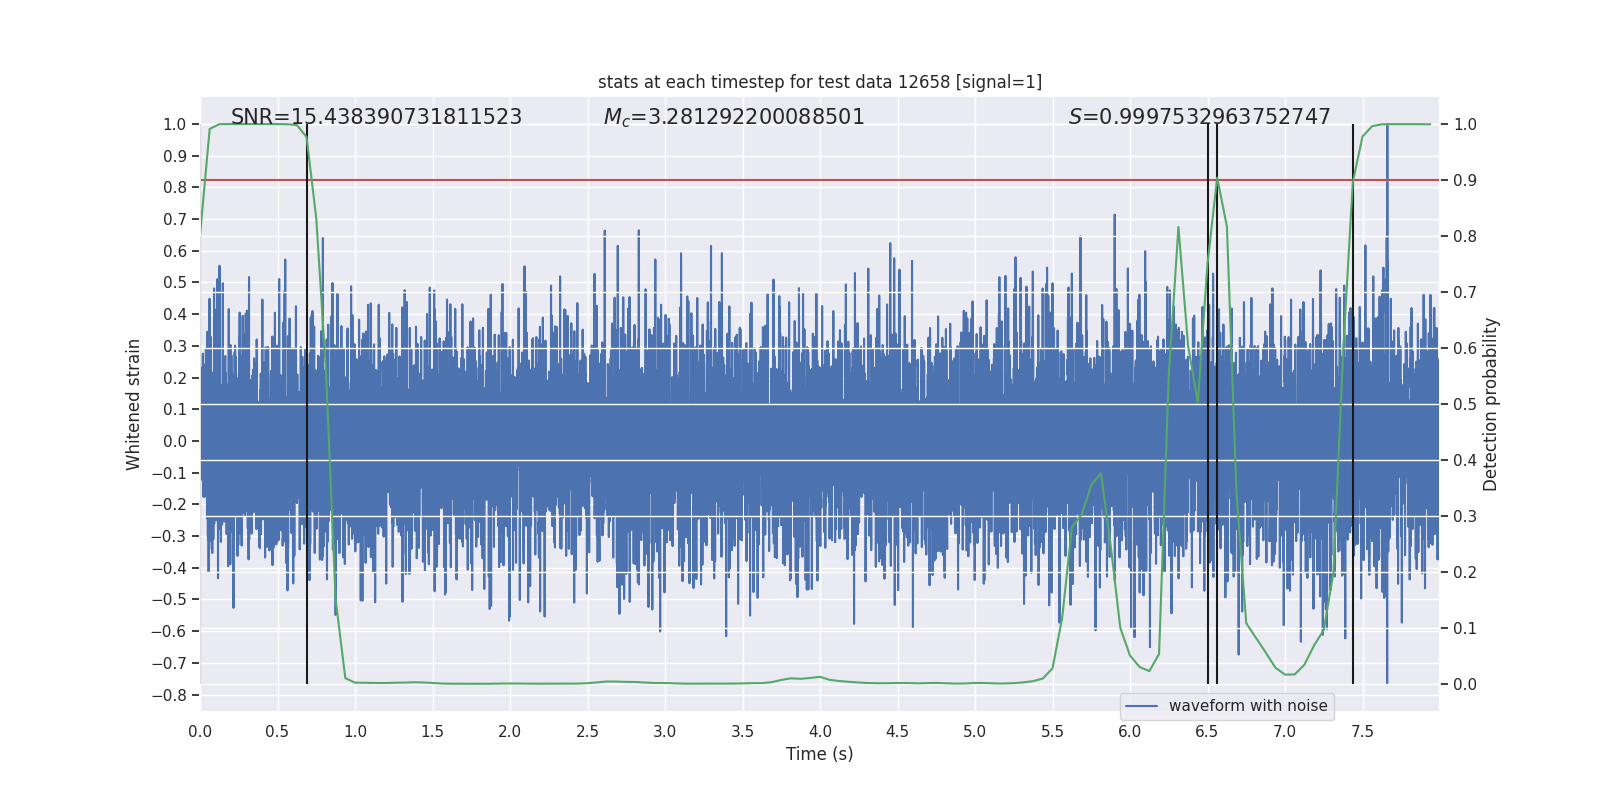The width and height of the screenshot is (1600, 800).
Task: Click the 2.5 tick on the time axis
Action: click(x=587, y=731)
